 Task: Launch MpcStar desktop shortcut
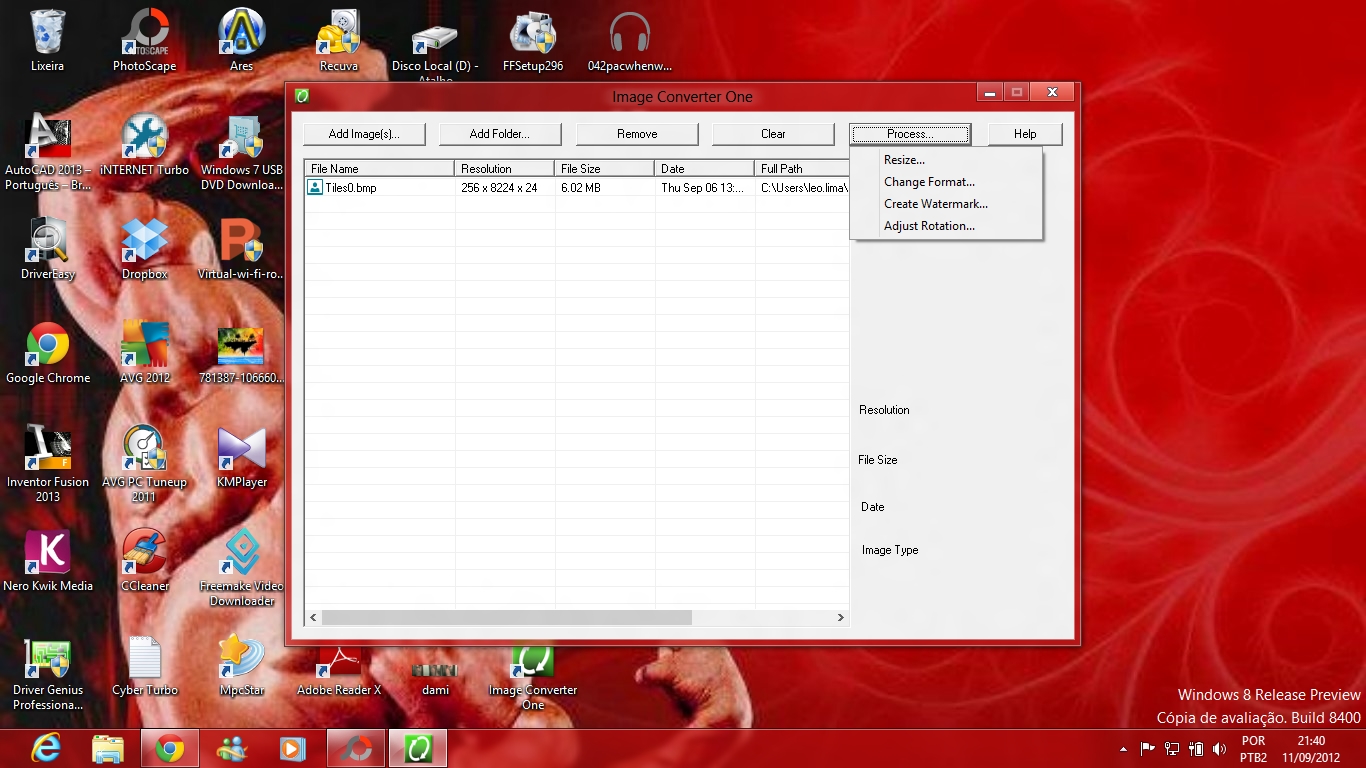pos(242,665)
